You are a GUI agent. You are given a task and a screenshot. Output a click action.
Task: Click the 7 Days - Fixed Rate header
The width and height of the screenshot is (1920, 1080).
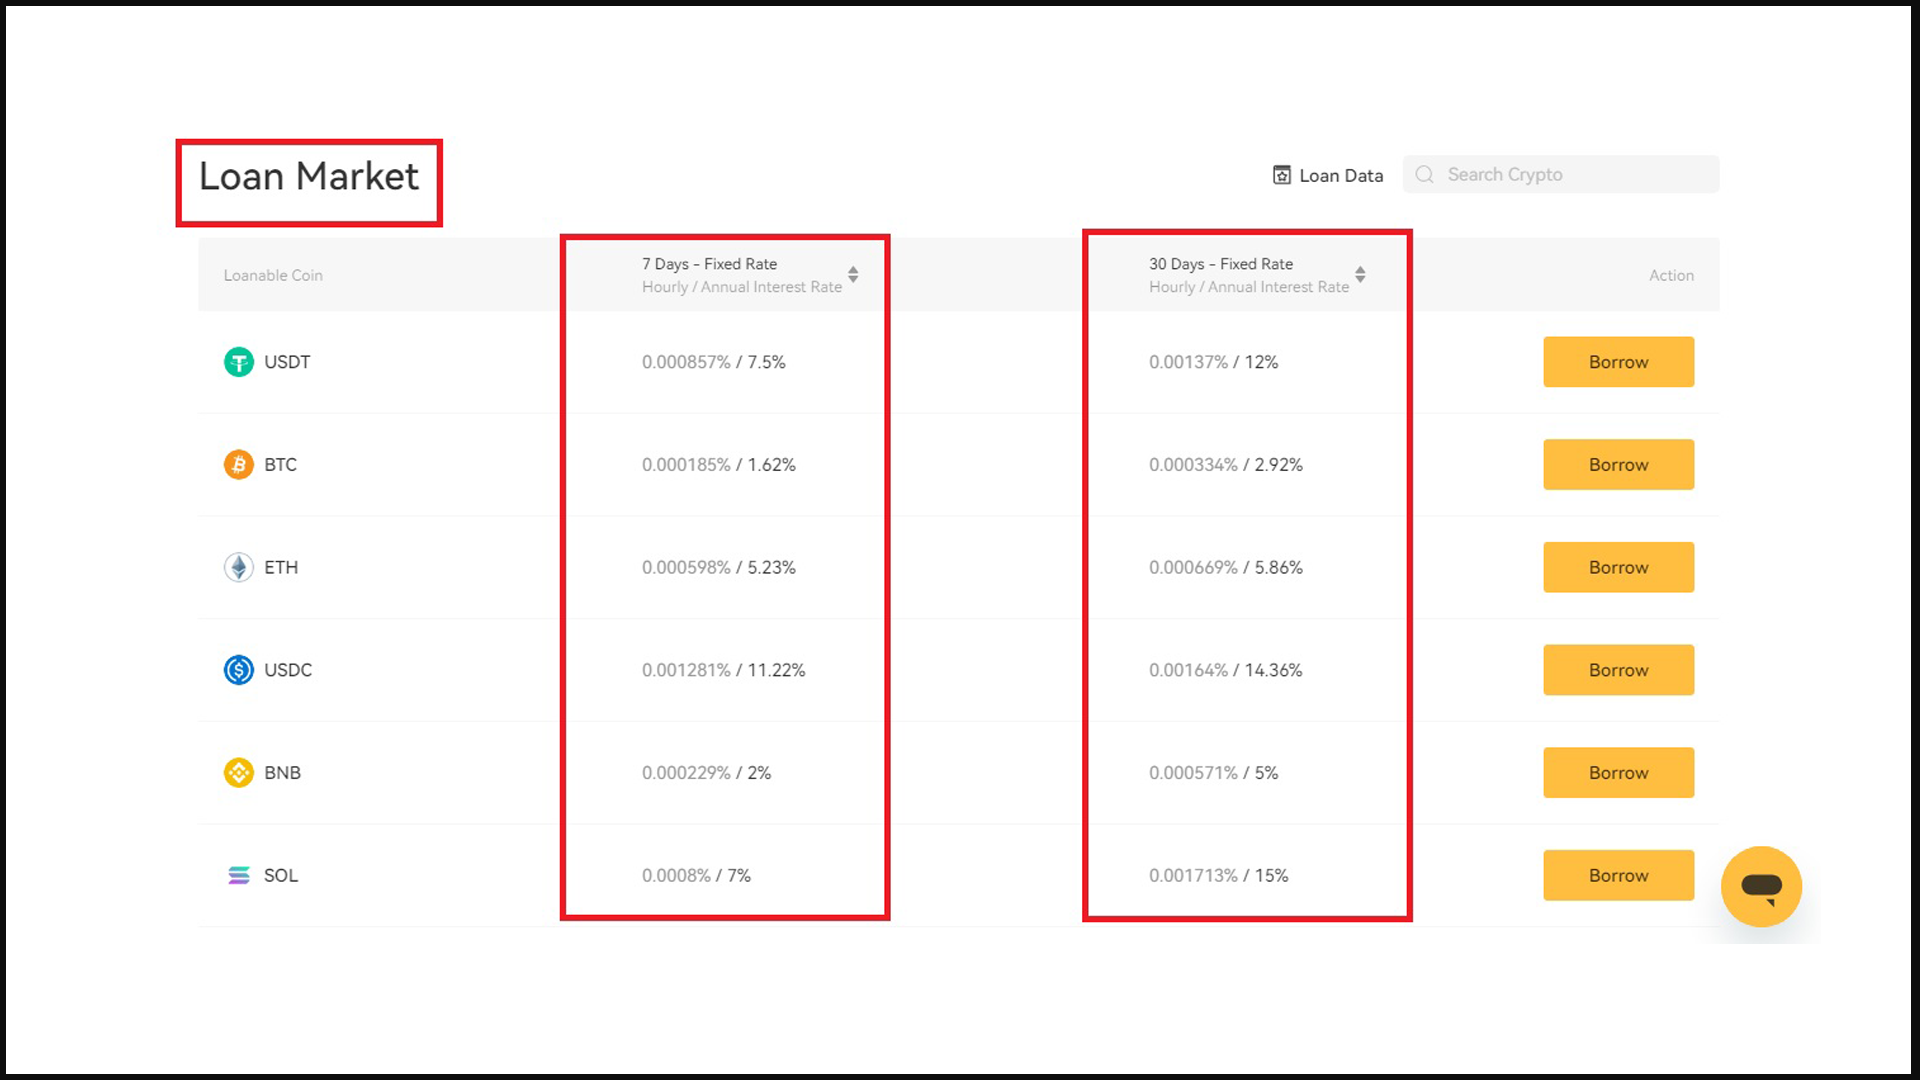(x=709, y=264)
